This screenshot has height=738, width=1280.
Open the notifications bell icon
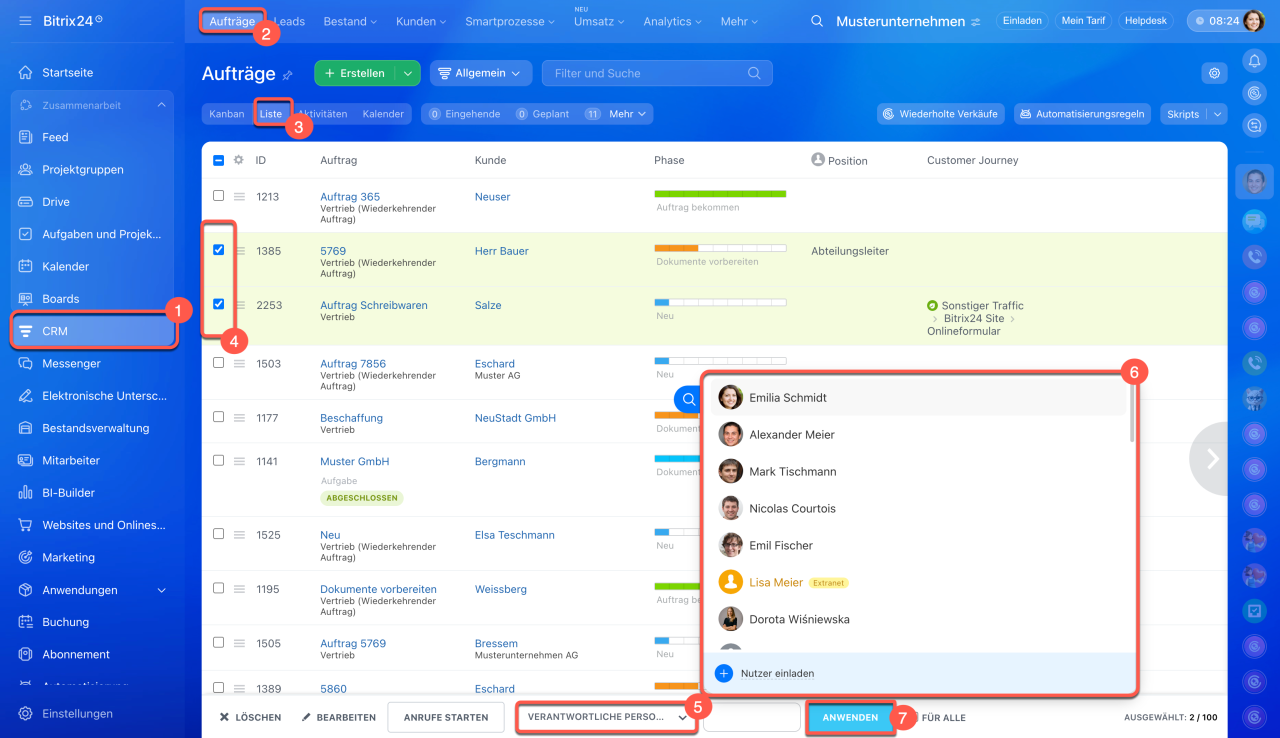pyautogui.click(x=1254, y=62)
